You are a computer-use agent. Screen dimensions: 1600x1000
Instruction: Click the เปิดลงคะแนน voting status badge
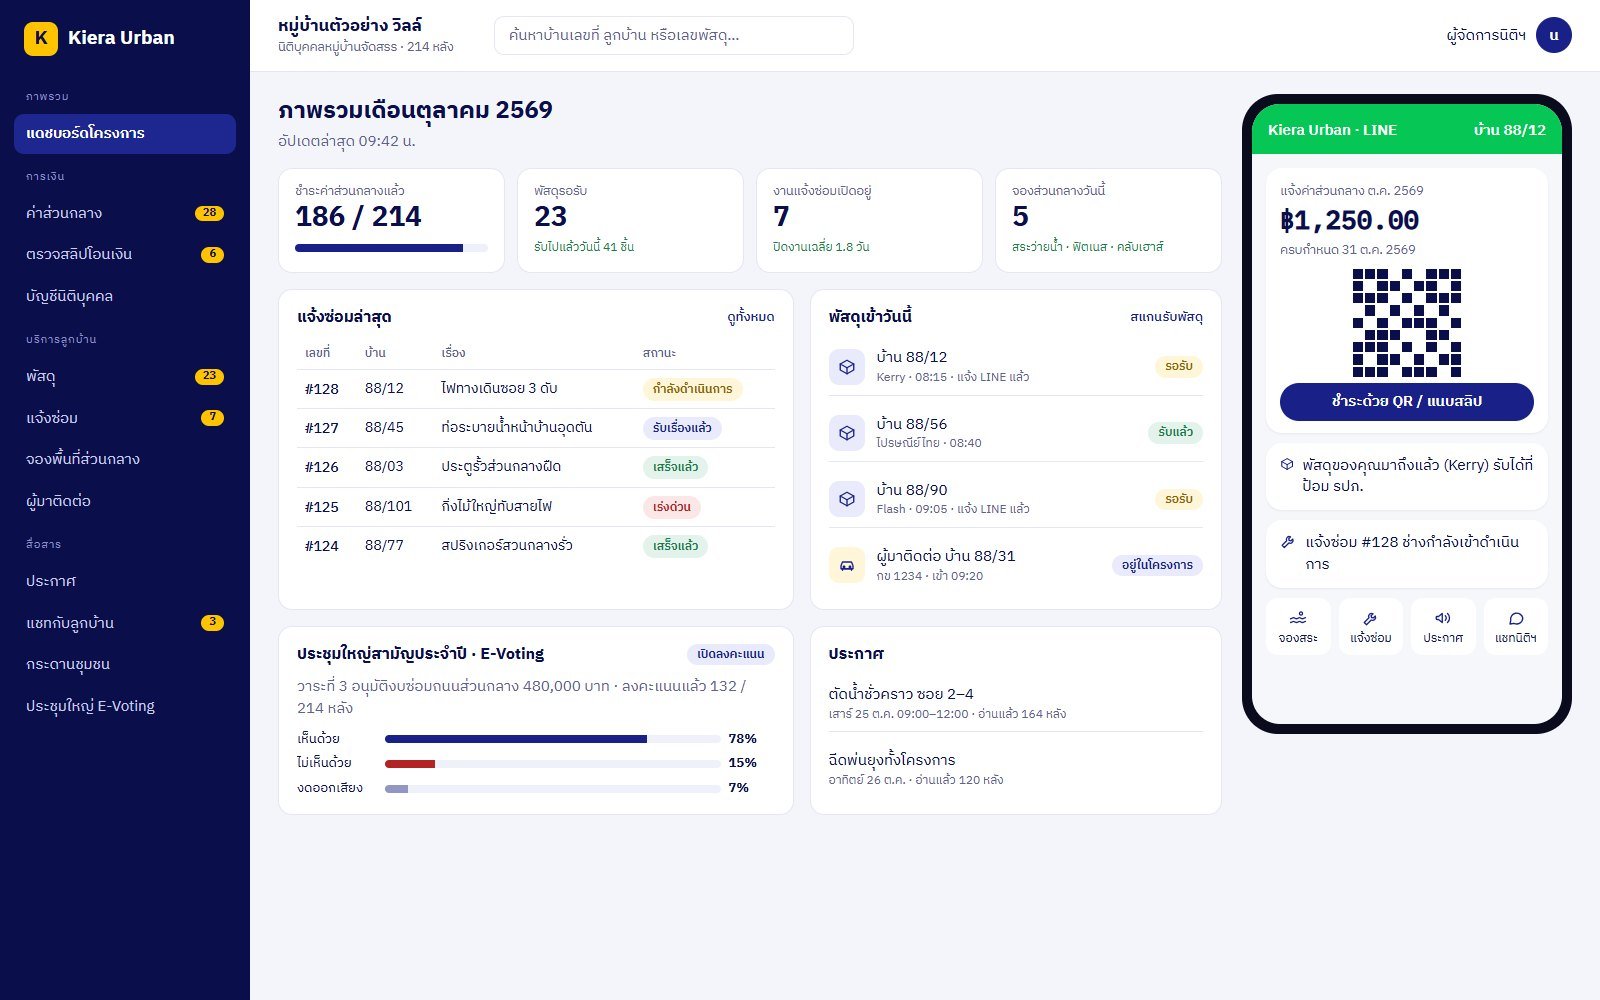731,654
